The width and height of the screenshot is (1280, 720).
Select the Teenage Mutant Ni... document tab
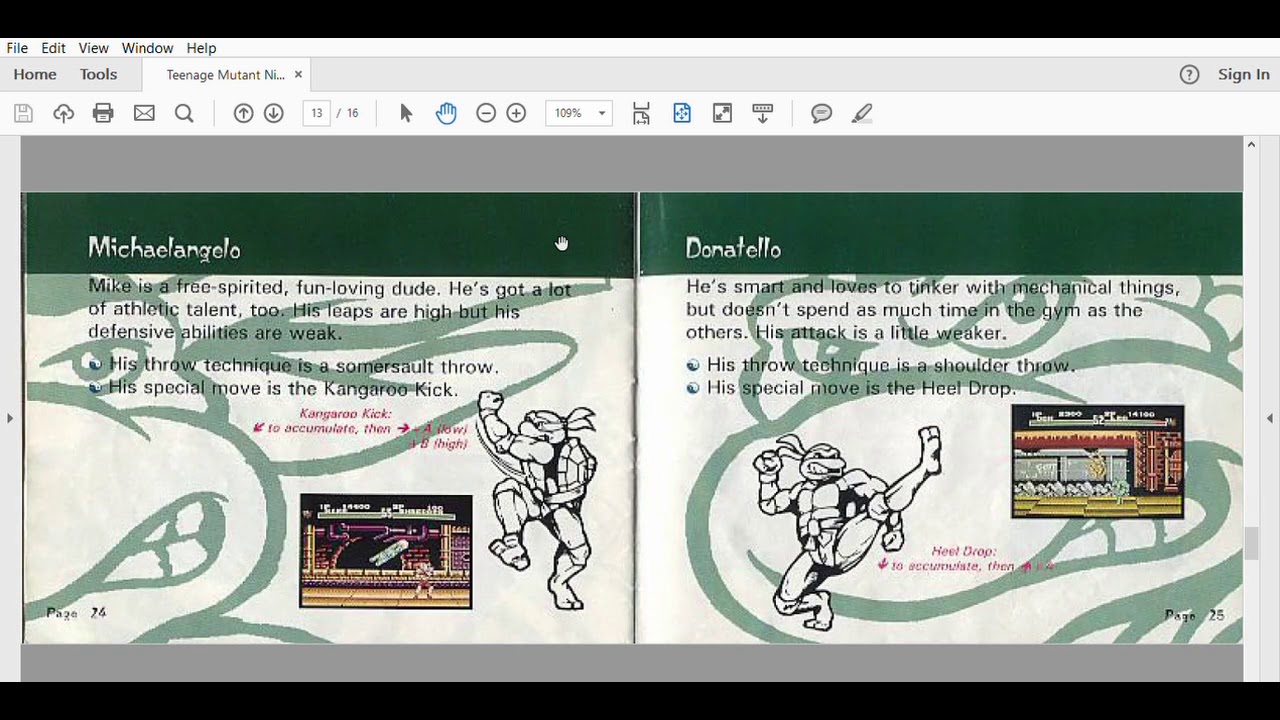pos(225,74)
